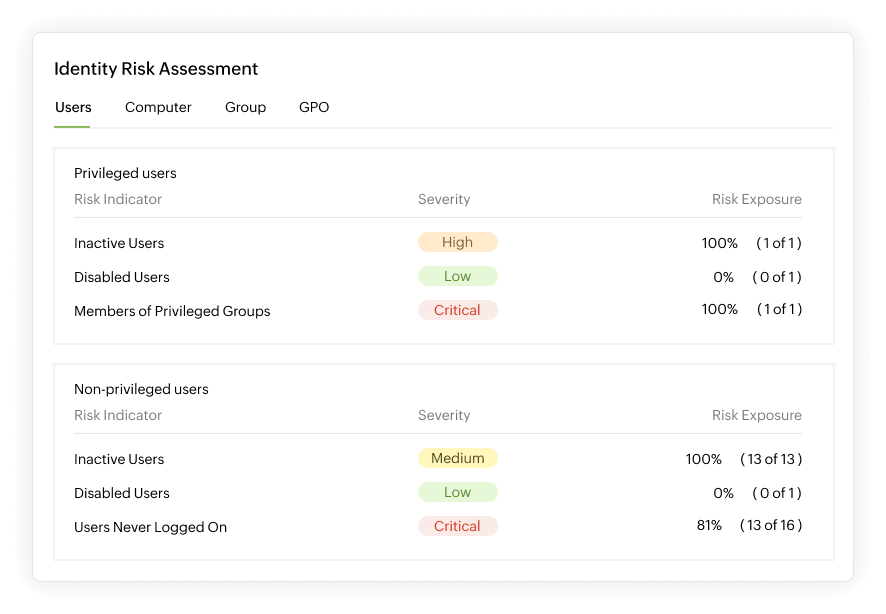Click the Identity Risk Assessment title
This screenshot has width=886, height=614.
(x=156, y=69)
